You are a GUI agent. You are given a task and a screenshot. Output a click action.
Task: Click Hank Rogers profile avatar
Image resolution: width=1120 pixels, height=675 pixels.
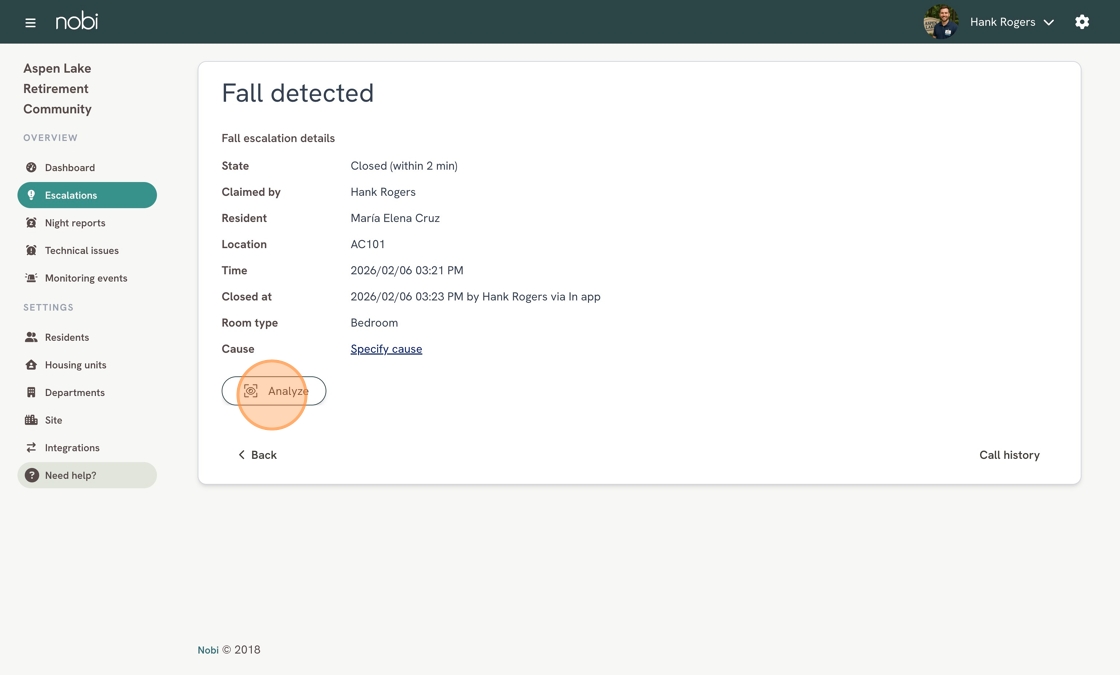(x=940, y=22)
